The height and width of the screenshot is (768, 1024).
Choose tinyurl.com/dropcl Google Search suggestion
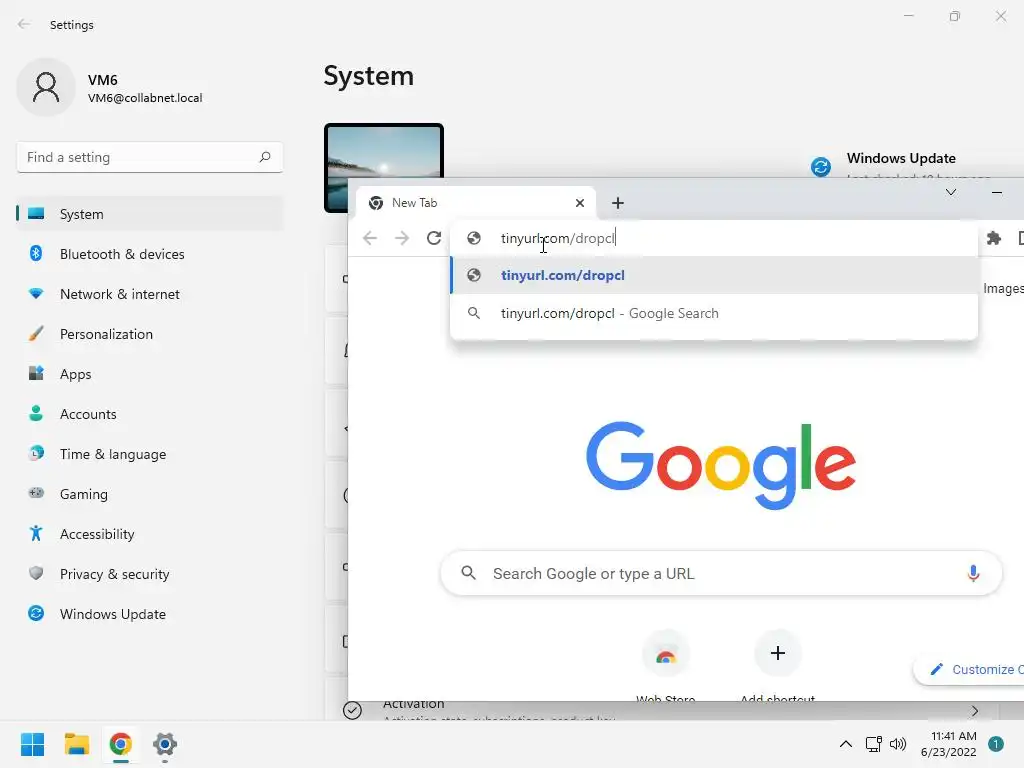(714, 313)
